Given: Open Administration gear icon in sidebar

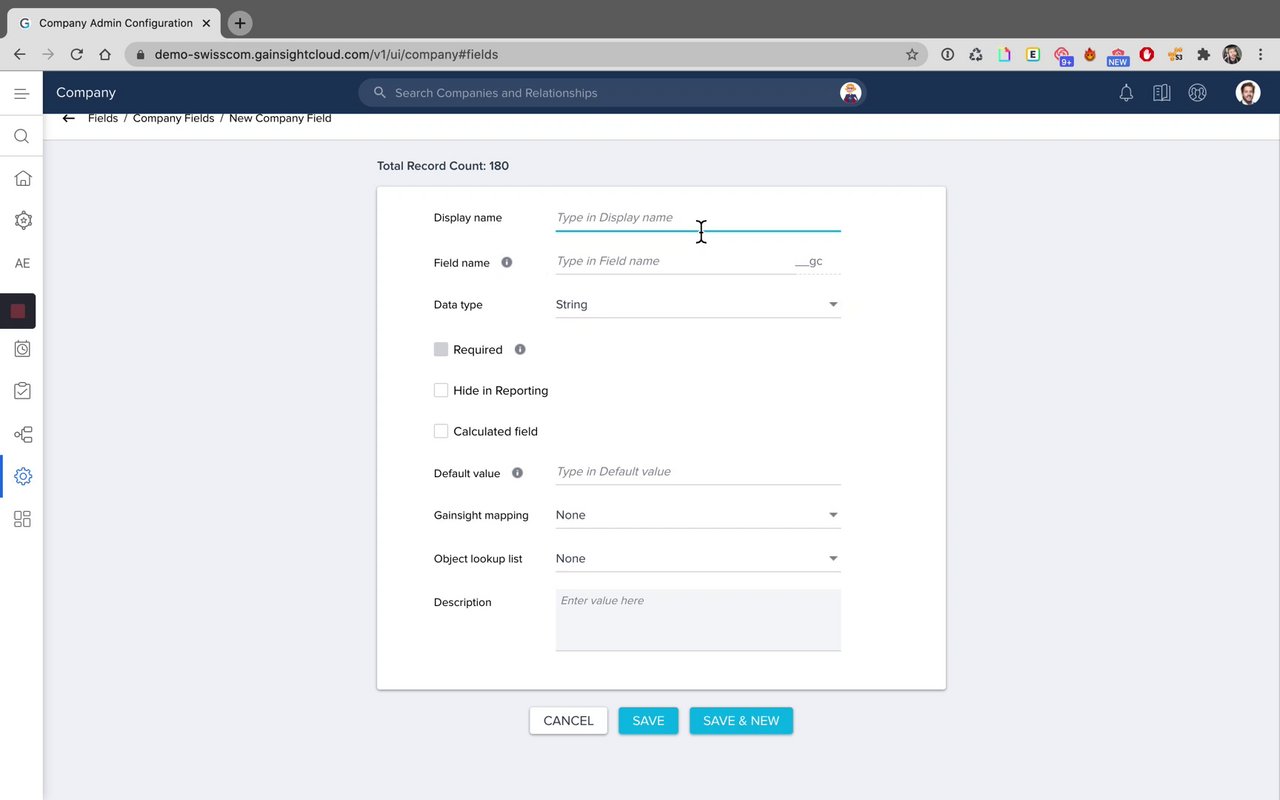Looking at the screenshot, I should coord(22,477).
